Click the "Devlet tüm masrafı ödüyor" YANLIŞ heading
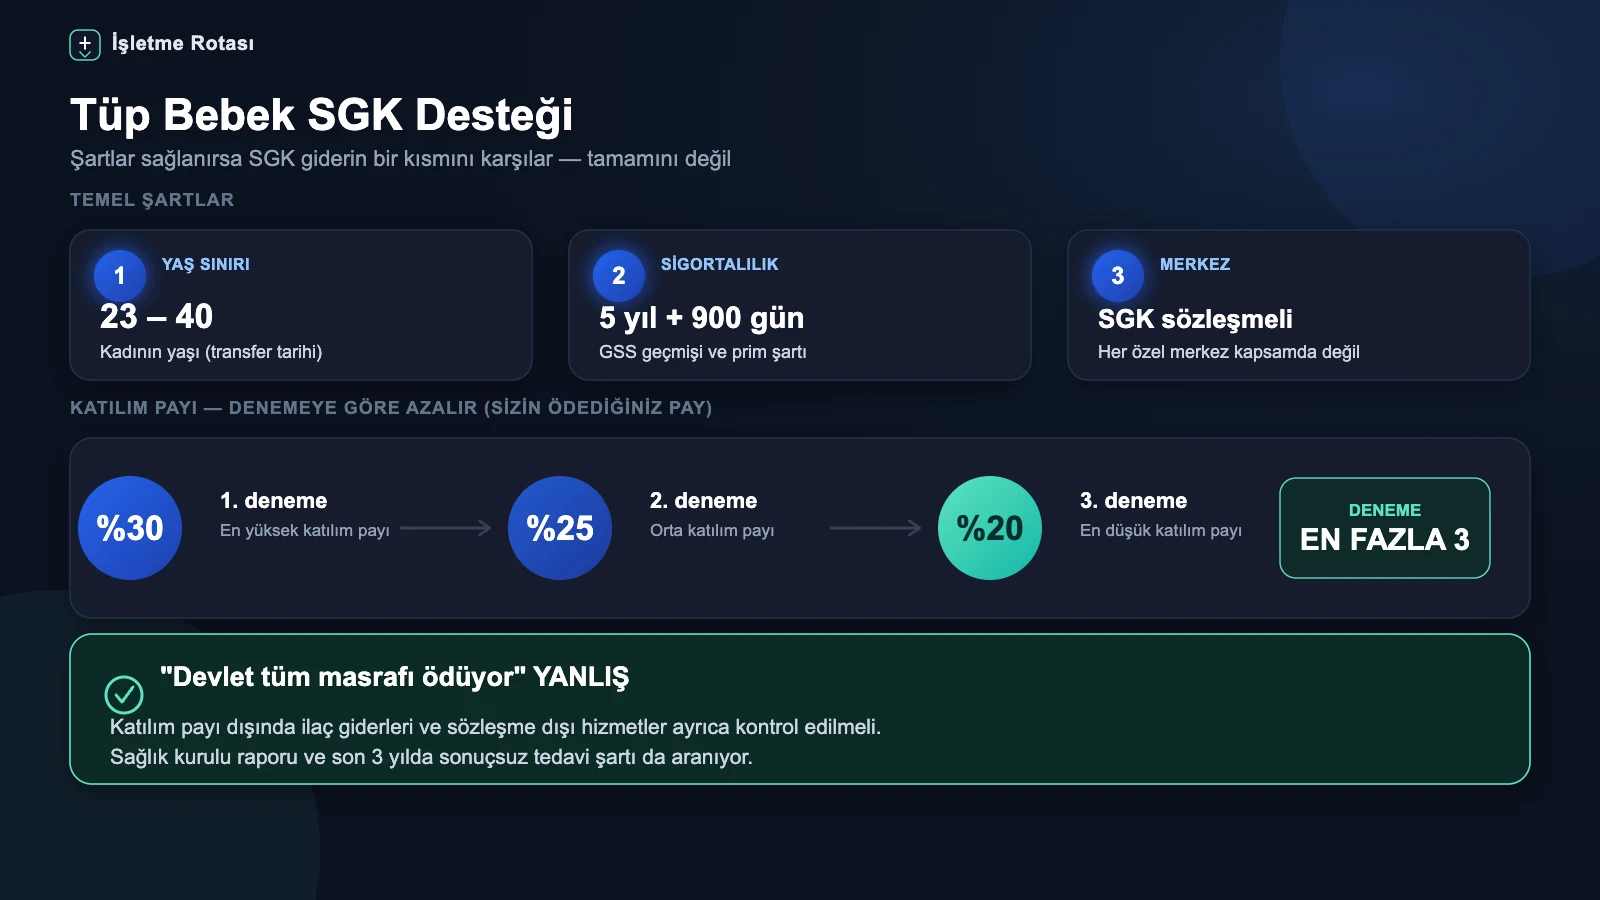Image resolution: width=1600 pixels, height=900 pixels. point(395,677)
